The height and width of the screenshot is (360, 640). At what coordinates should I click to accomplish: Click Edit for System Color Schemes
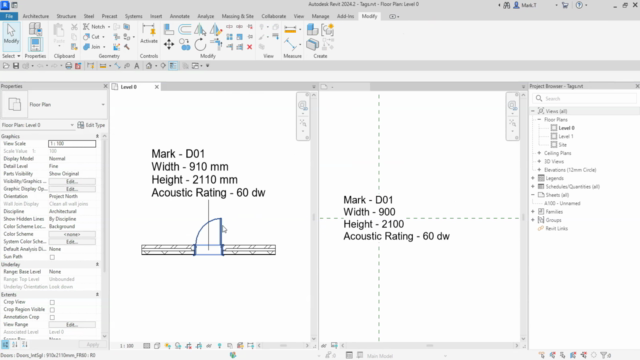(72, 242)
